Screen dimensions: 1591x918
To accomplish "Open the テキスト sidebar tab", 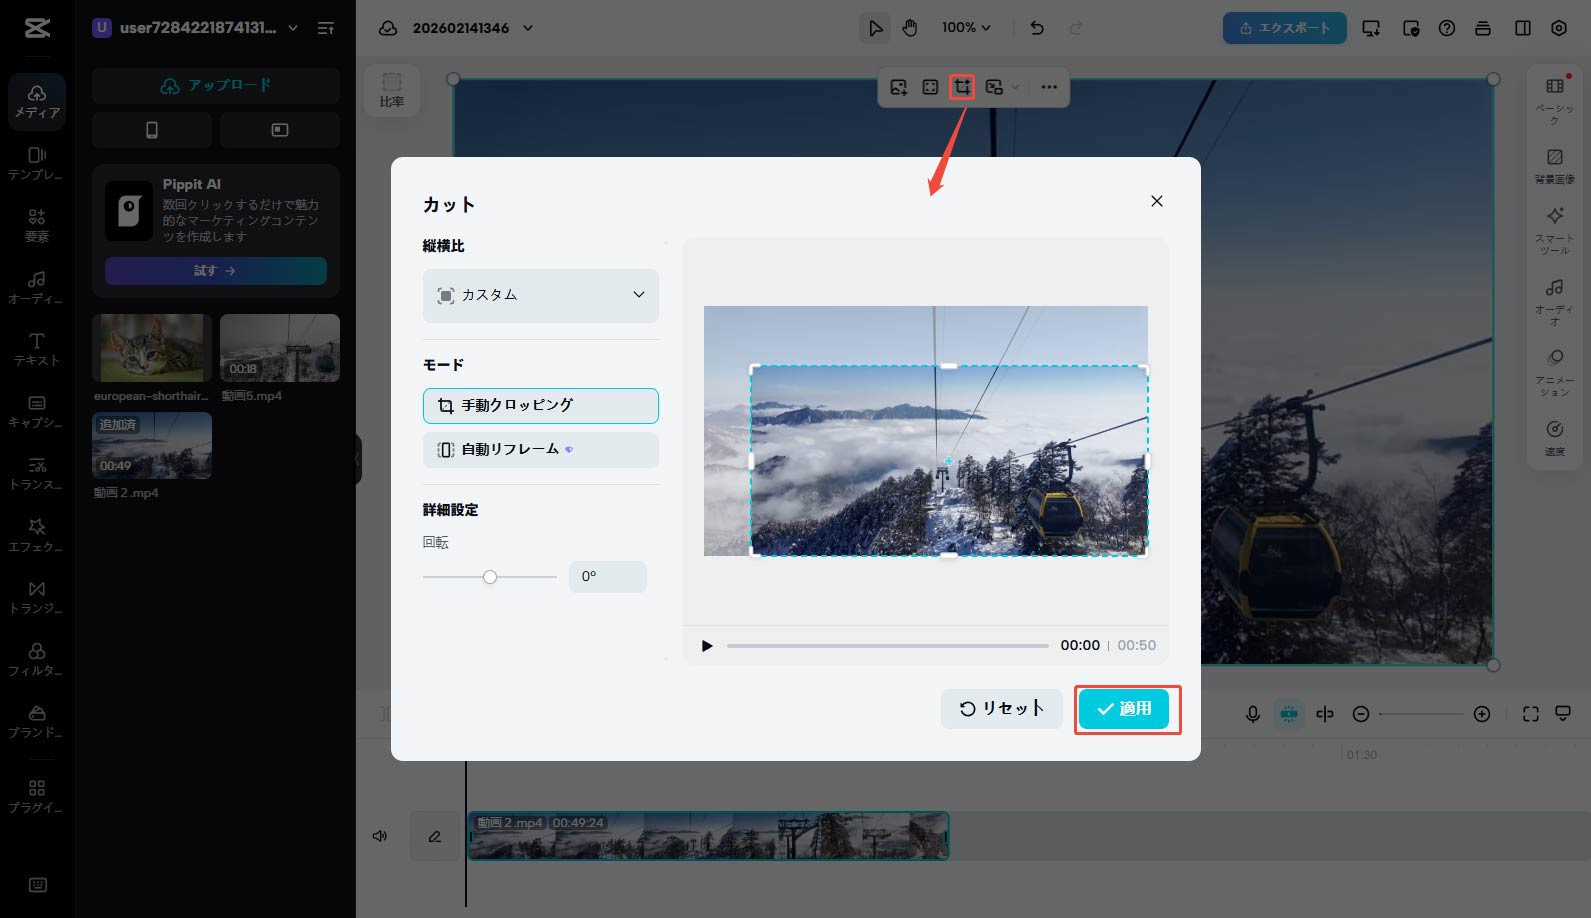I will coord(37,349).
